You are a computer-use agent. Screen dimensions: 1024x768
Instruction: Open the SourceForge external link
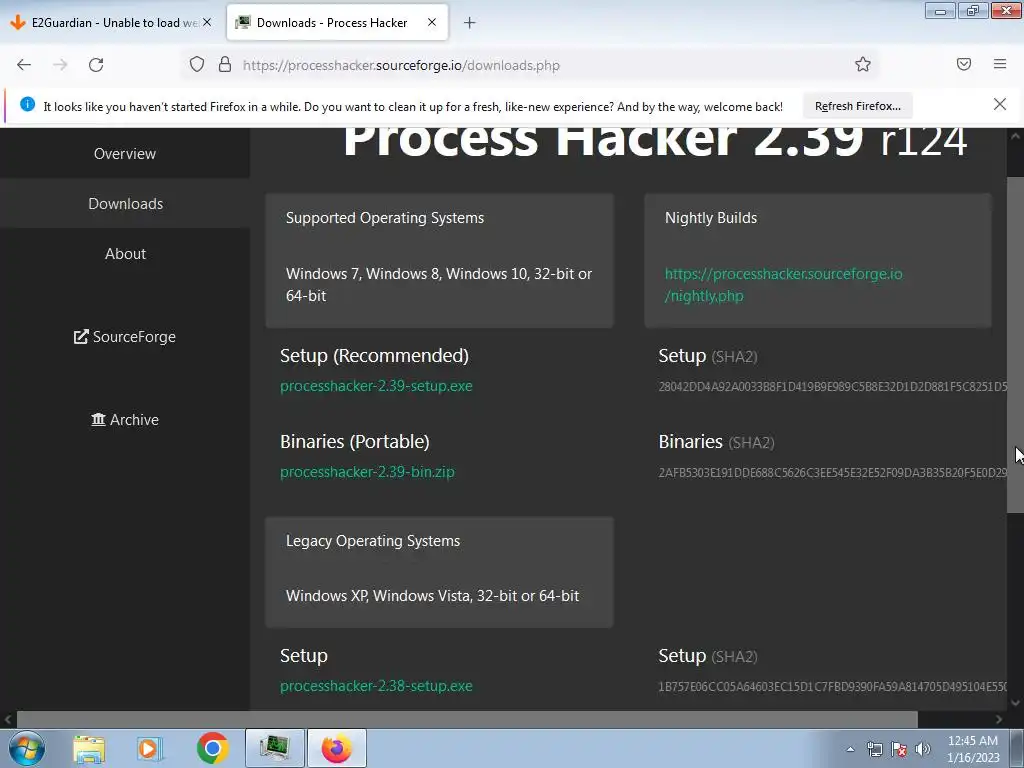click(x=125, y=337)
